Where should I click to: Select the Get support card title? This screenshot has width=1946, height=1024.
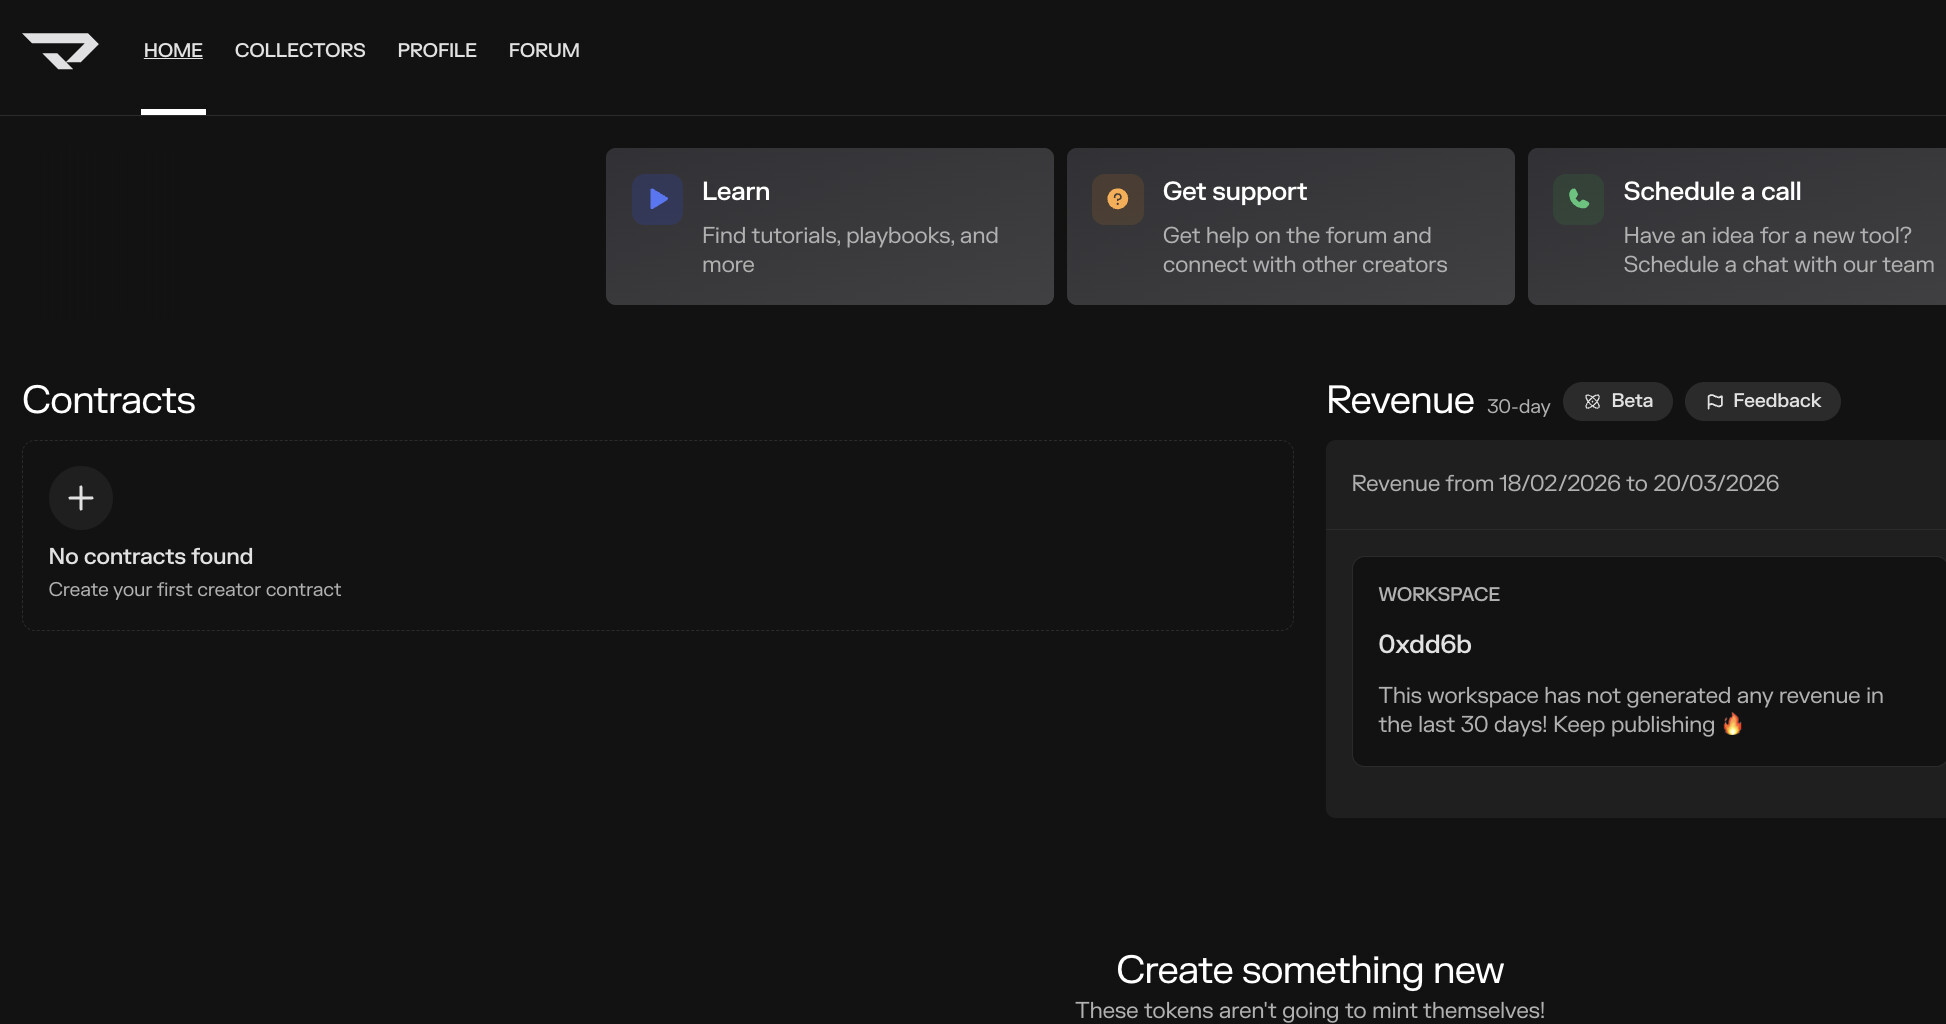click(1234, 191)
